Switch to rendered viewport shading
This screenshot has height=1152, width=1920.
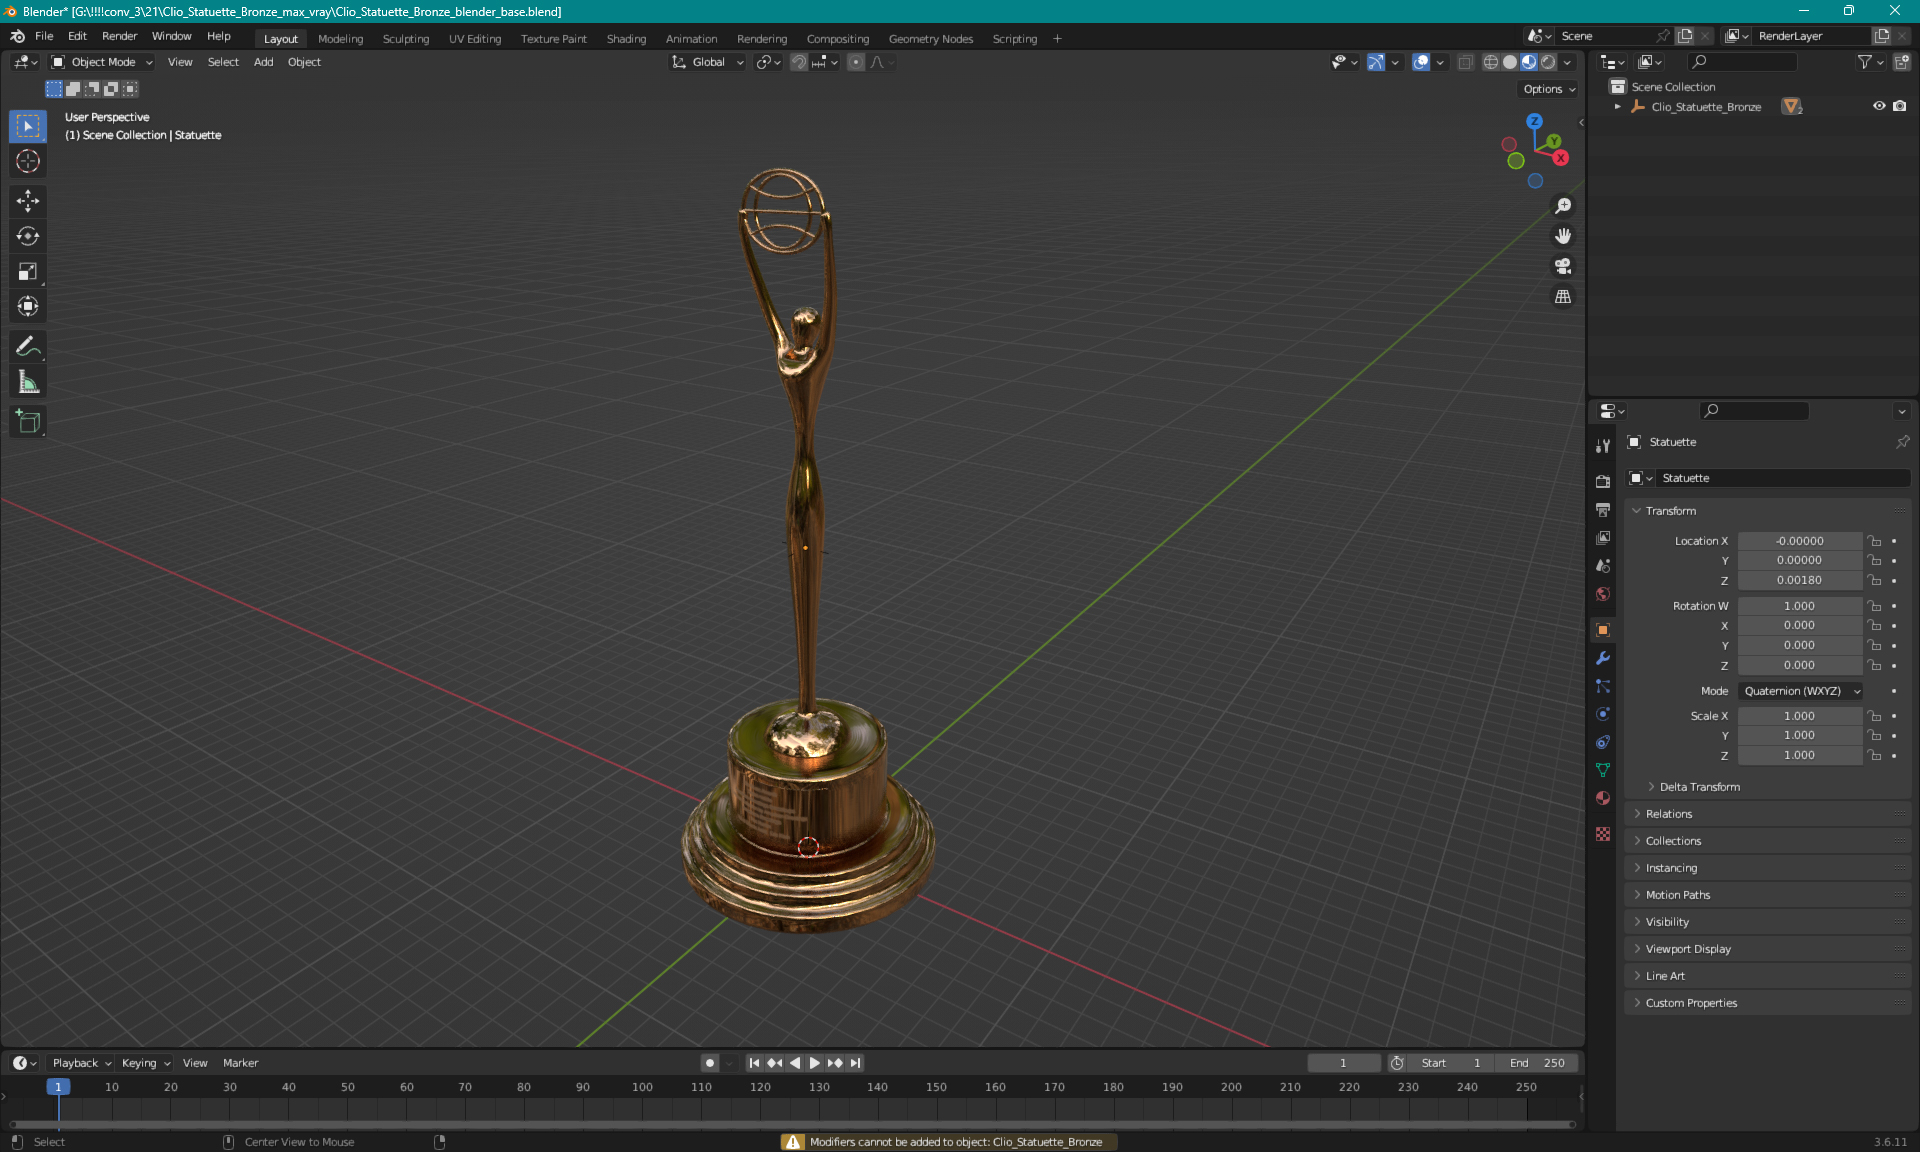1548,62
